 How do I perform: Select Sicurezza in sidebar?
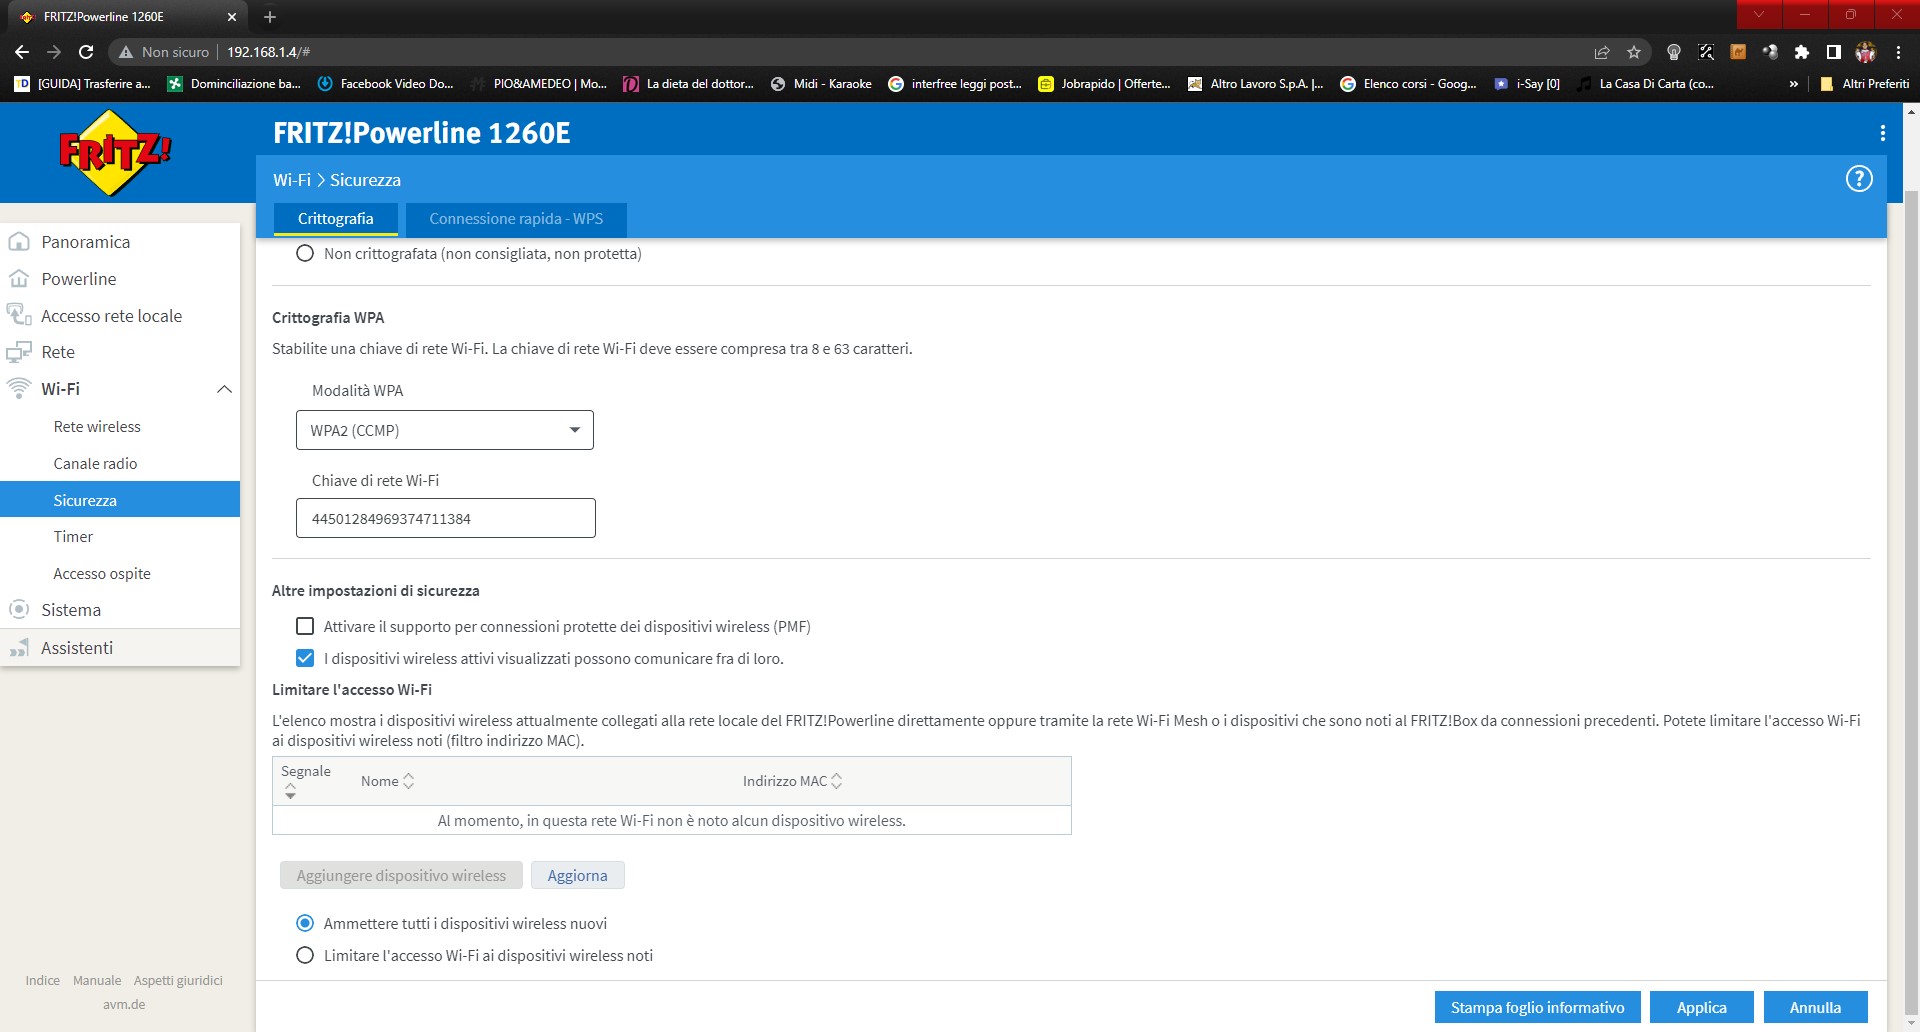(120, 500)
